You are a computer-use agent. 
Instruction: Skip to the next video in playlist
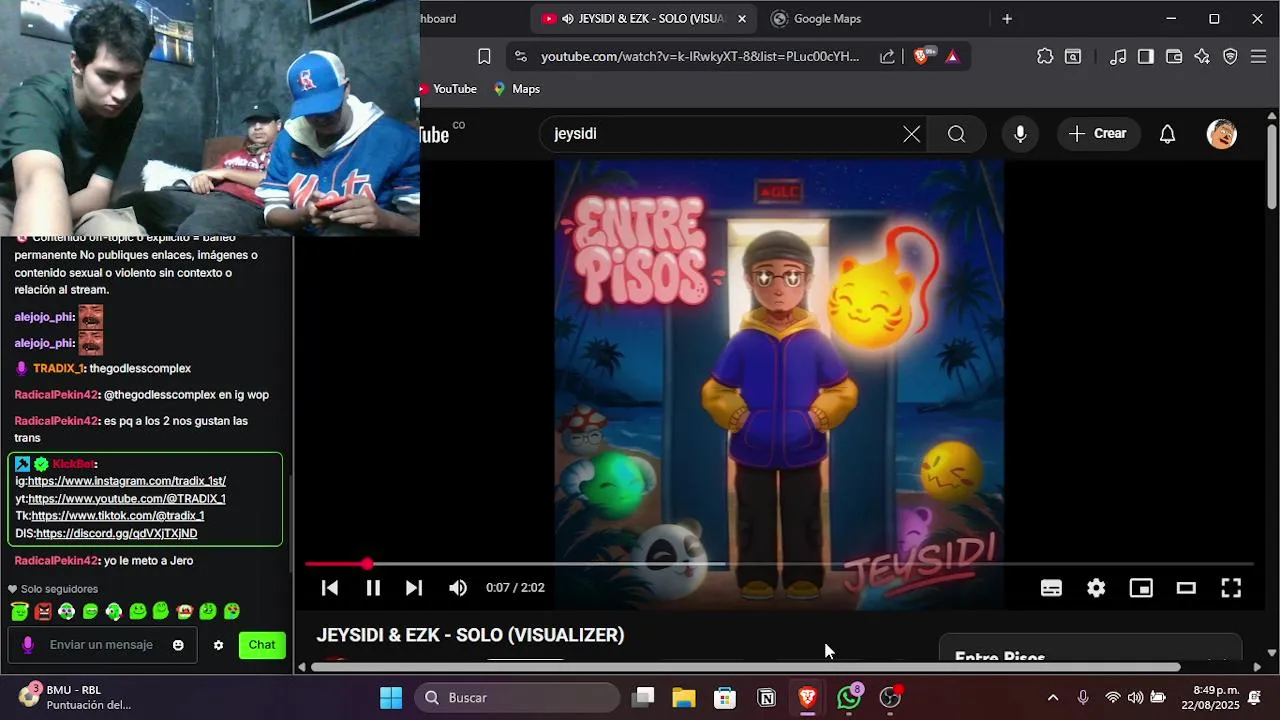tap(414, 588)
